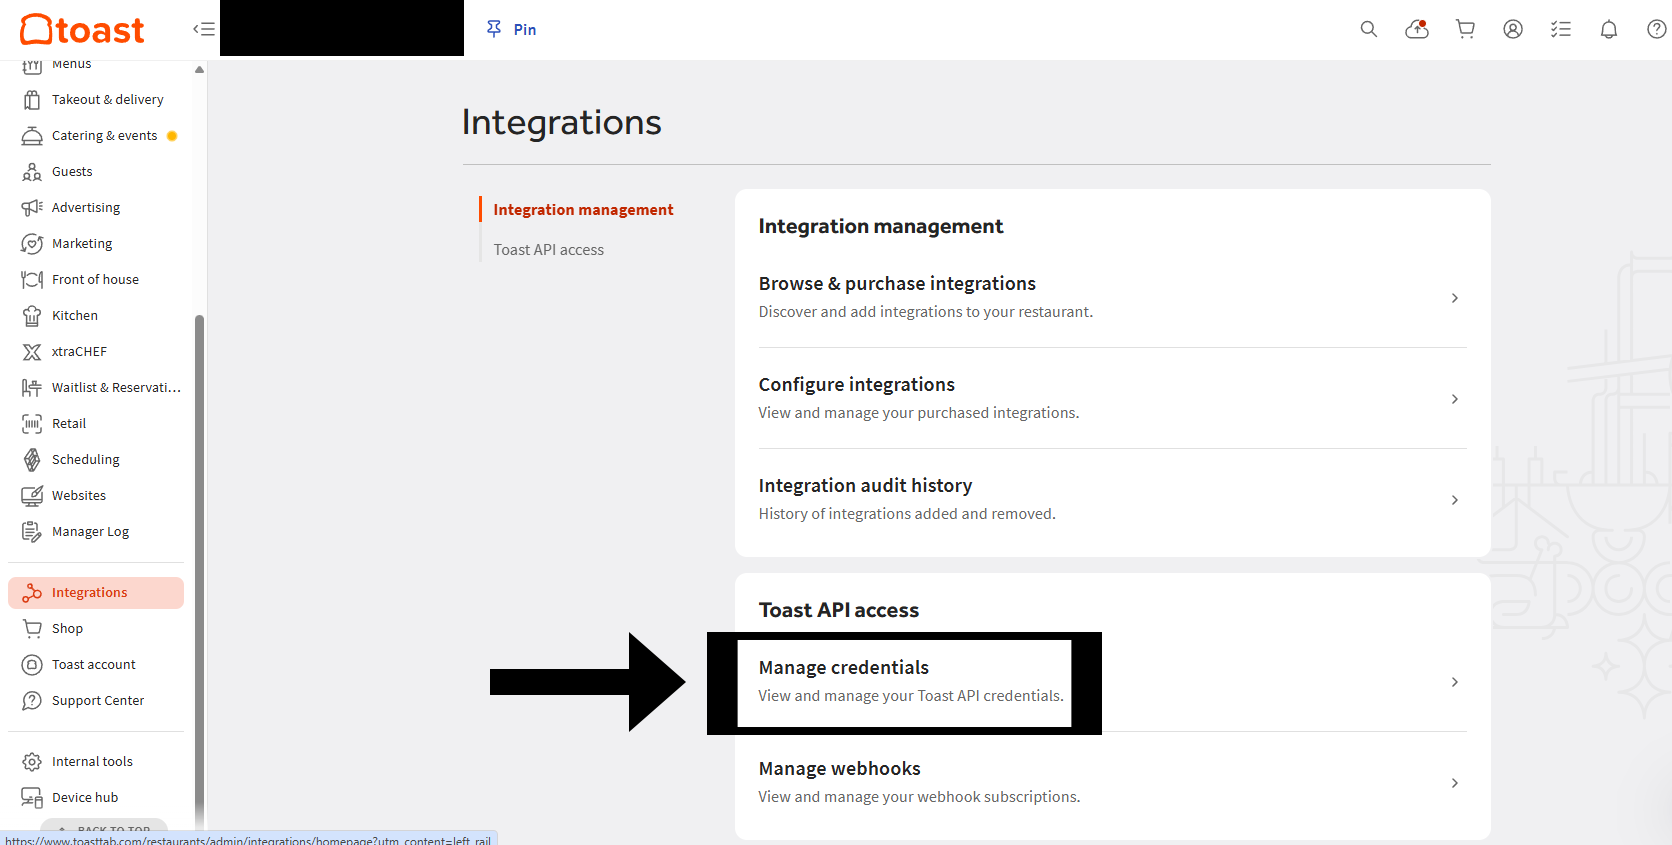Viewport: 1672px width, 845px height.
Task: Click the Shop cart icon in sidebar
Action: [x=32, y=629]
